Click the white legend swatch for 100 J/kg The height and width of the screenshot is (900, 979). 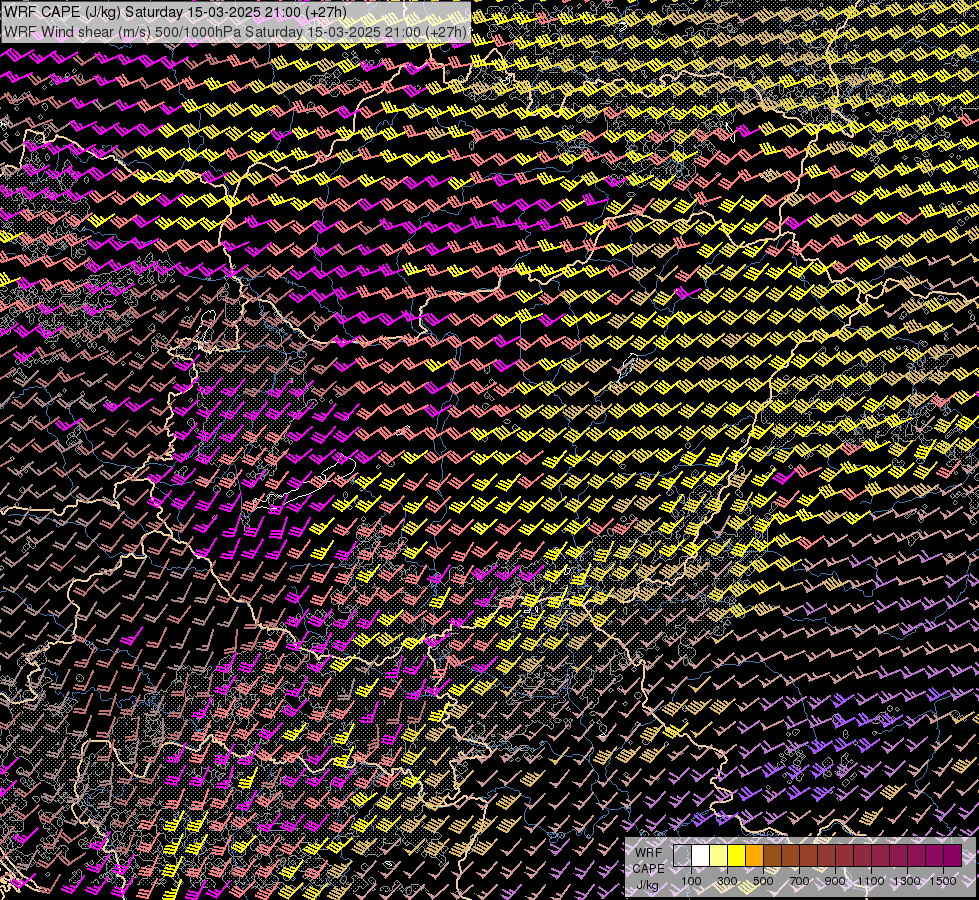pyautogui.click(x=701, y=856)
